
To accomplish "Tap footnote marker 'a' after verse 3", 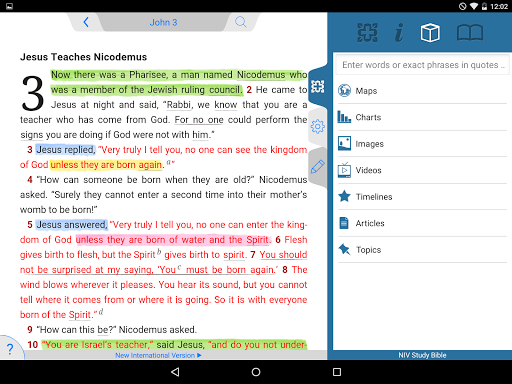I will click(x=169, y=162).
